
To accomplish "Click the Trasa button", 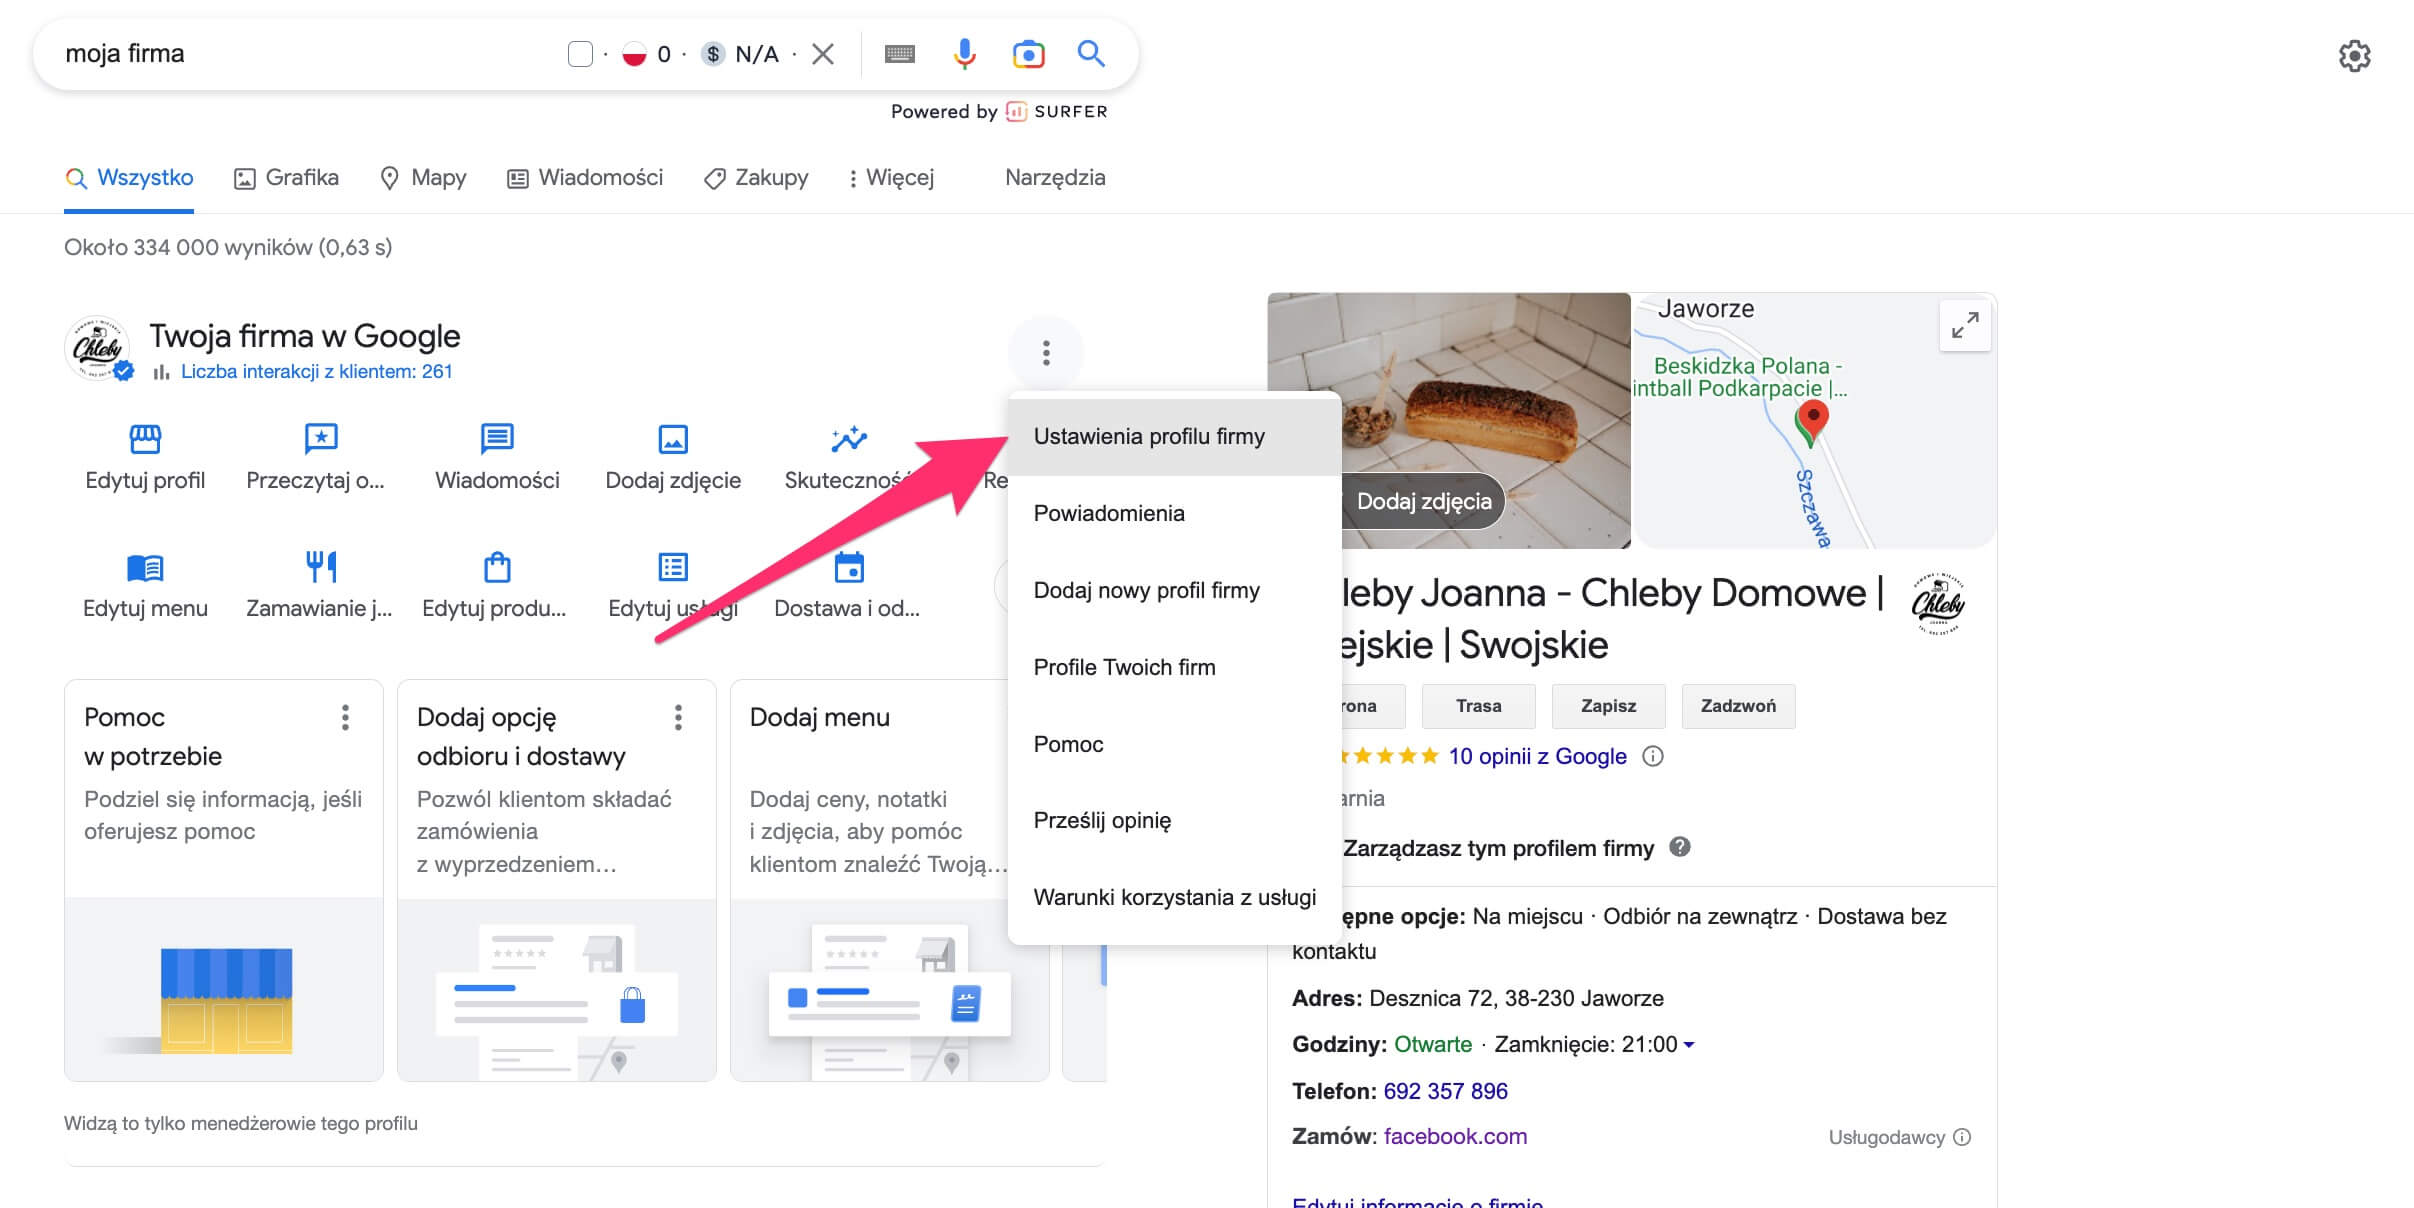I will [1478, 706].
